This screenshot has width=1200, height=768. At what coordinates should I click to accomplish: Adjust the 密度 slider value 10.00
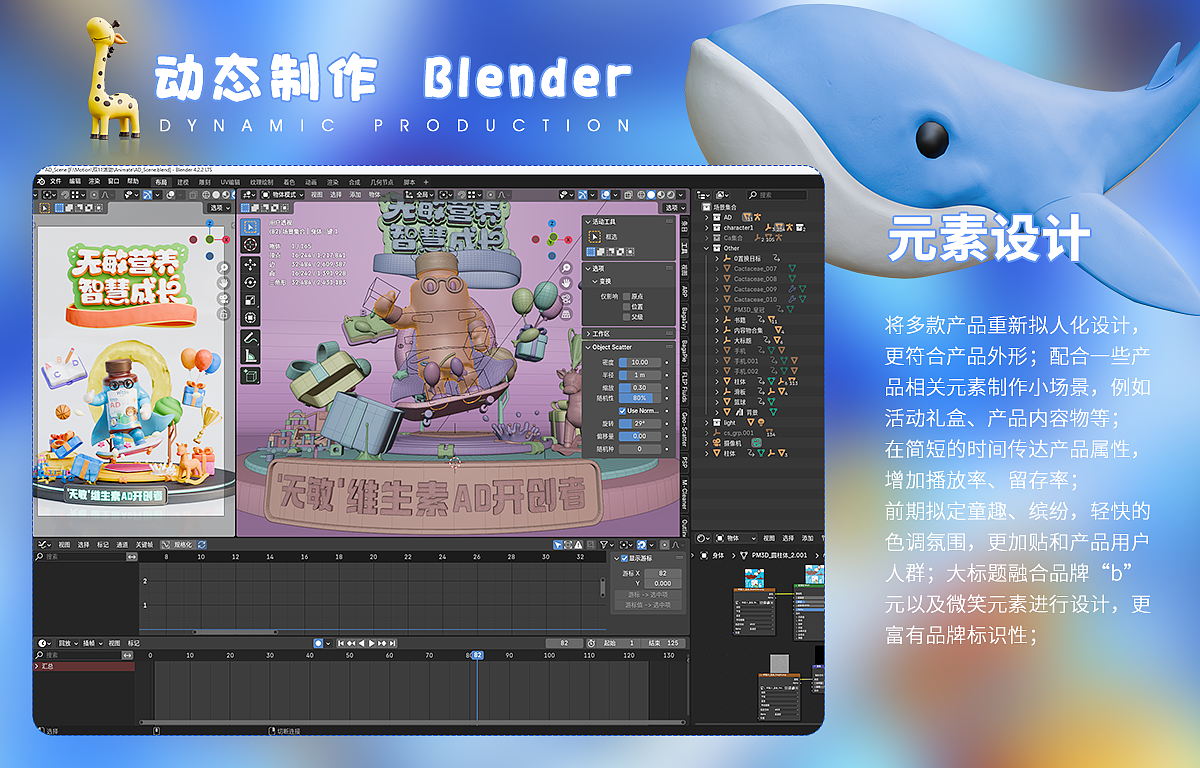pos(640,362)
